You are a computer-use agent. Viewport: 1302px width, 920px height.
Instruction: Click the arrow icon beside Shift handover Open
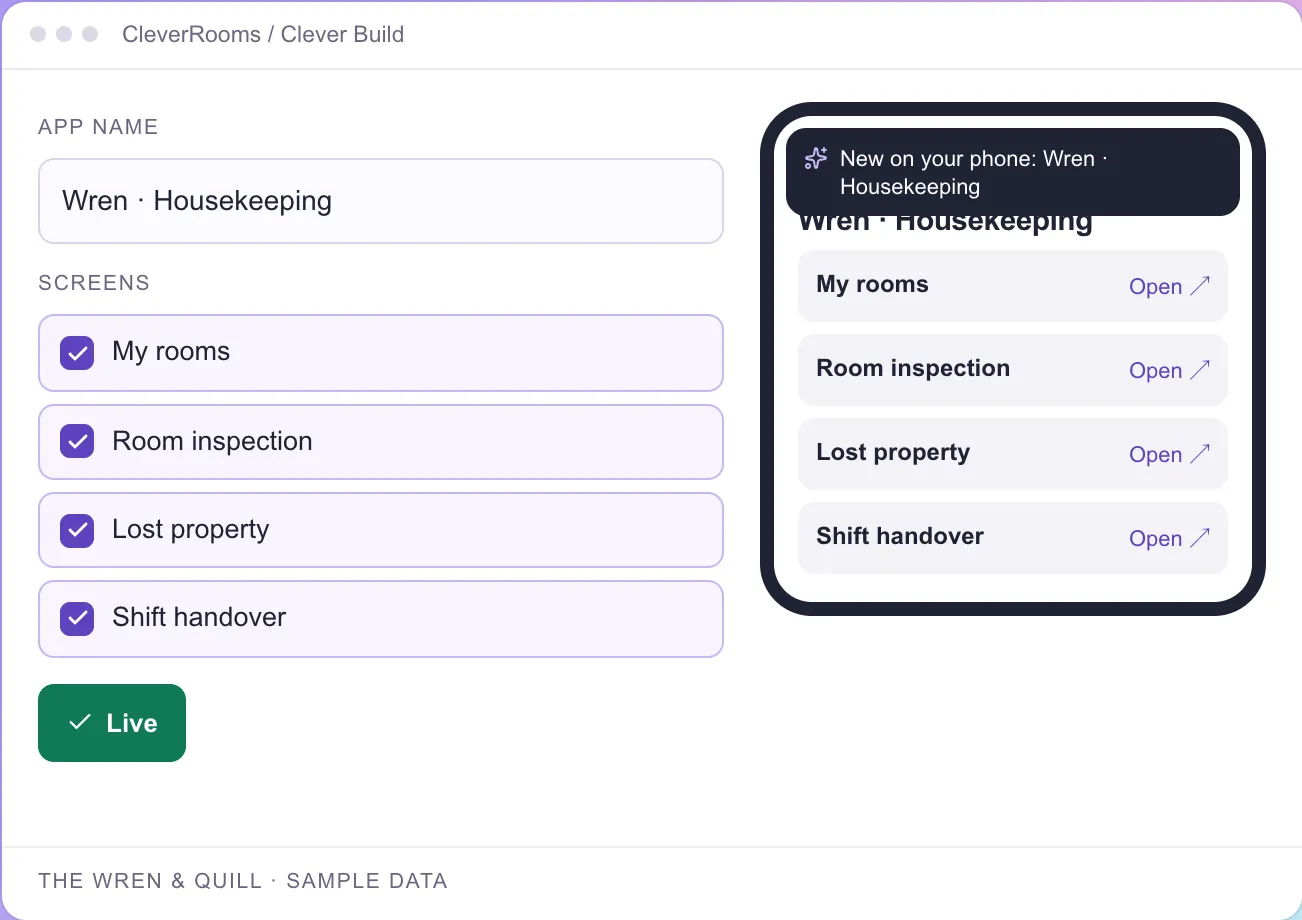click(x=1200, y=538)
